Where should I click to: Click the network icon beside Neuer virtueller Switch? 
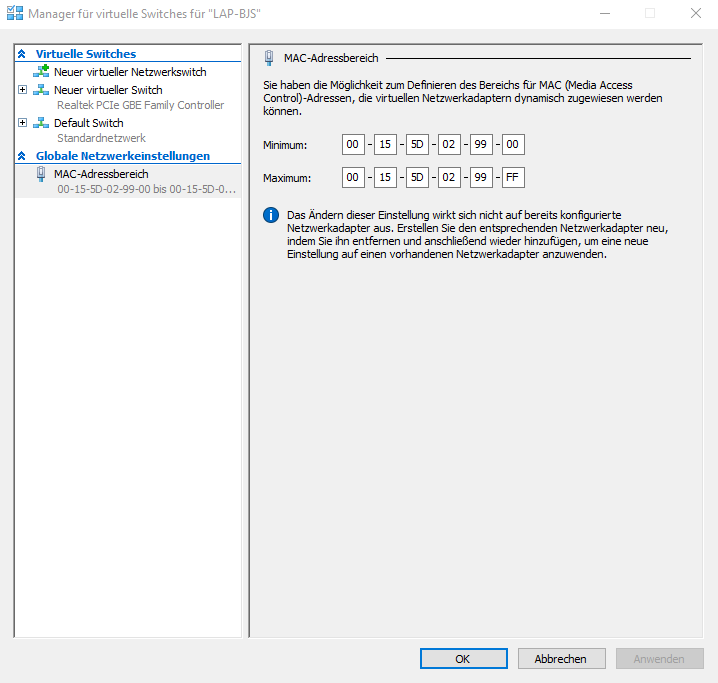point(41,90)
